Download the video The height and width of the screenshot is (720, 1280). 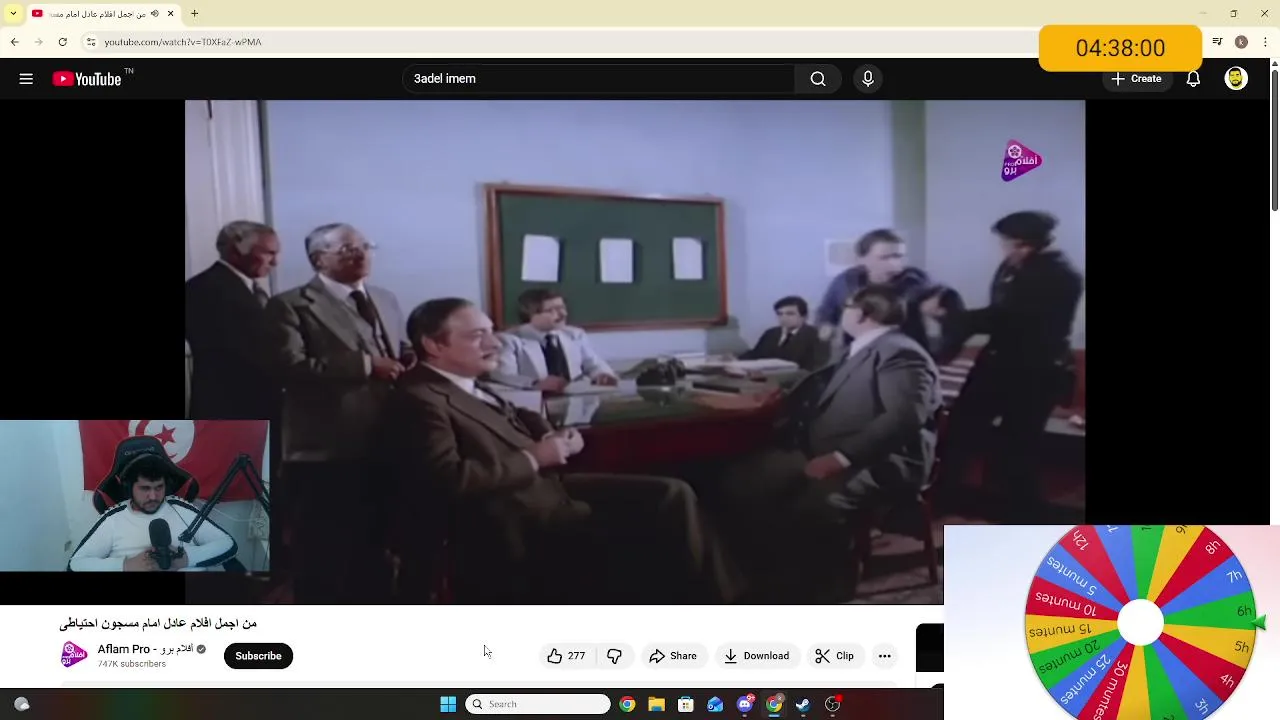click(x=757, y=656)
